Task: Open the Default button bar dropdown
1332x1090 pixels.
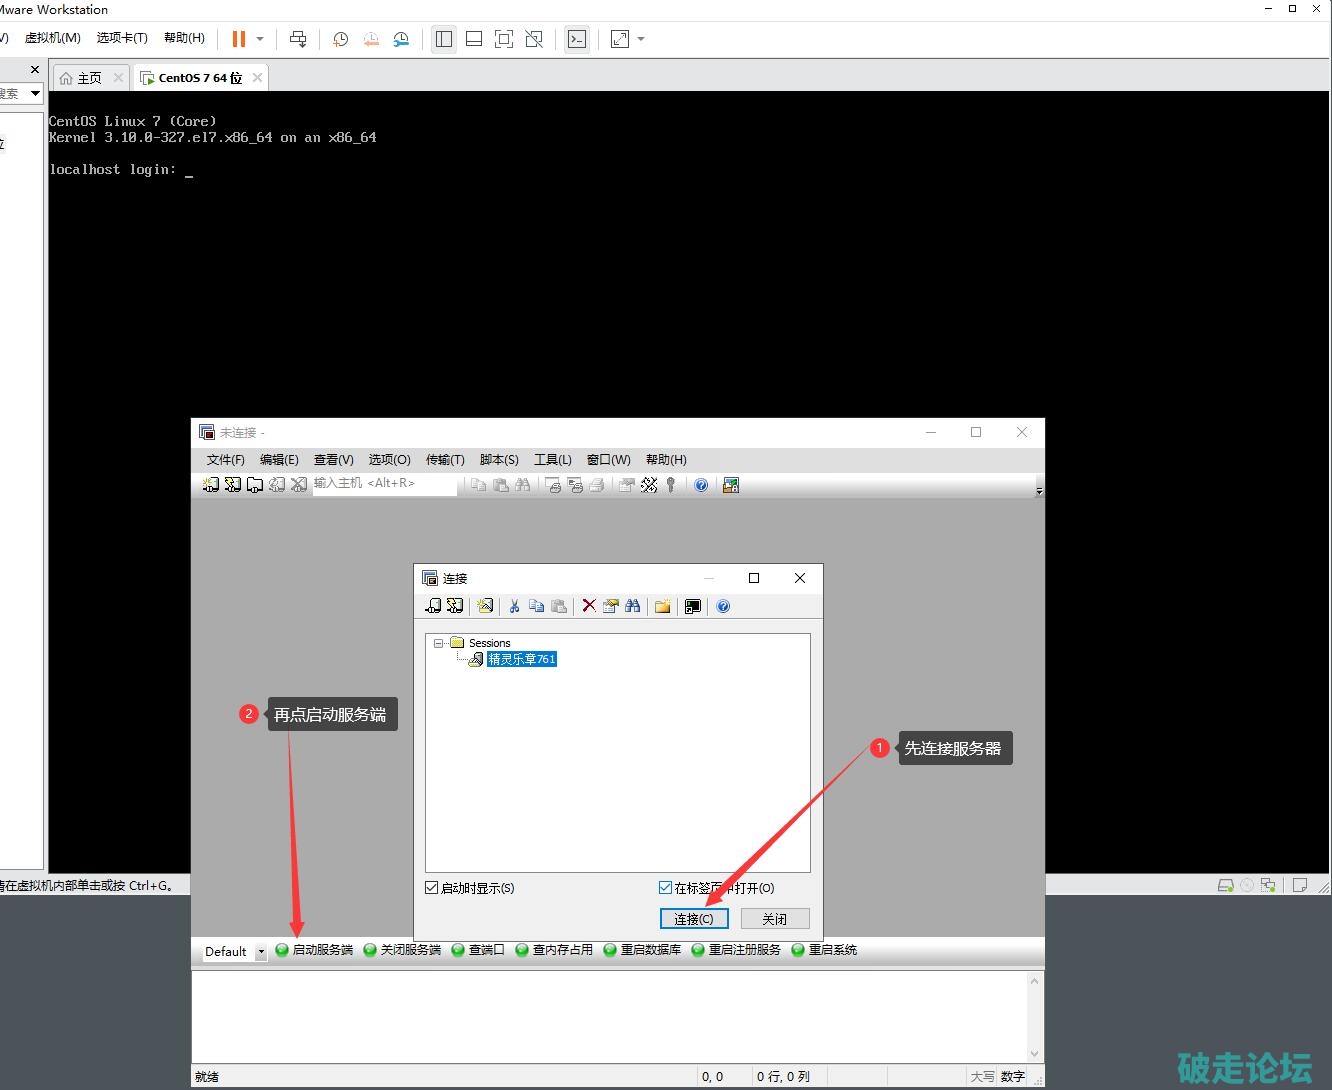Action: [261, 952]
